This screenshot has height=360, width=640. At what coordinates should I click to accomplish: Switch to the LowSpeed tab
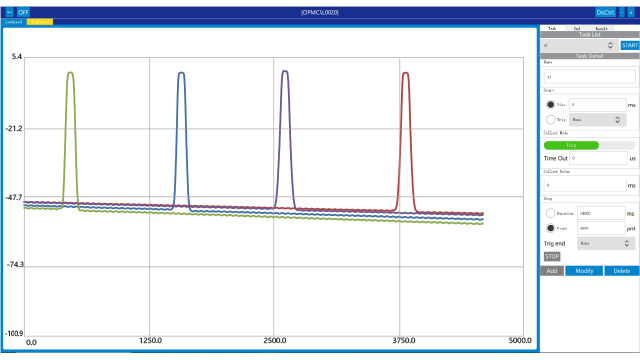(13, 22)
